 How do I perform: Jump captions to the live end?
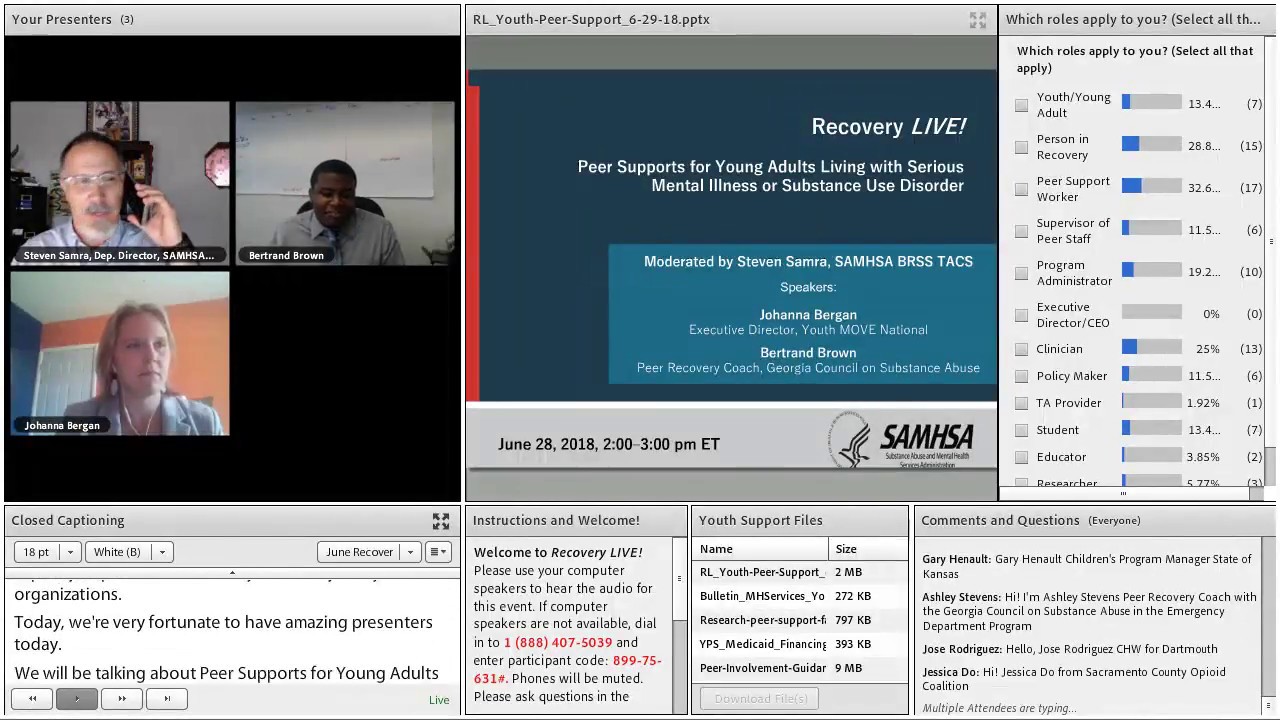pyautogui.click(x=166, y=699)
